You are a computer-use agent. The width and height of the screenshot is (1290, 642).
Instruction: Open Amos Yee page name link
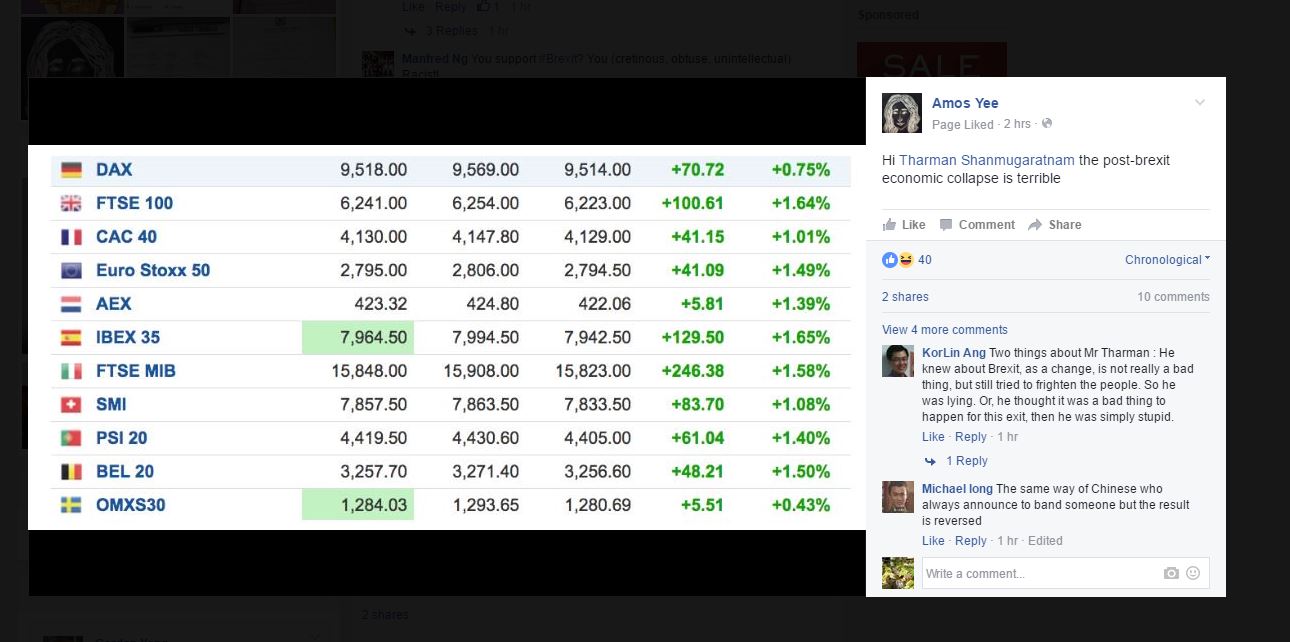(965, 103)
